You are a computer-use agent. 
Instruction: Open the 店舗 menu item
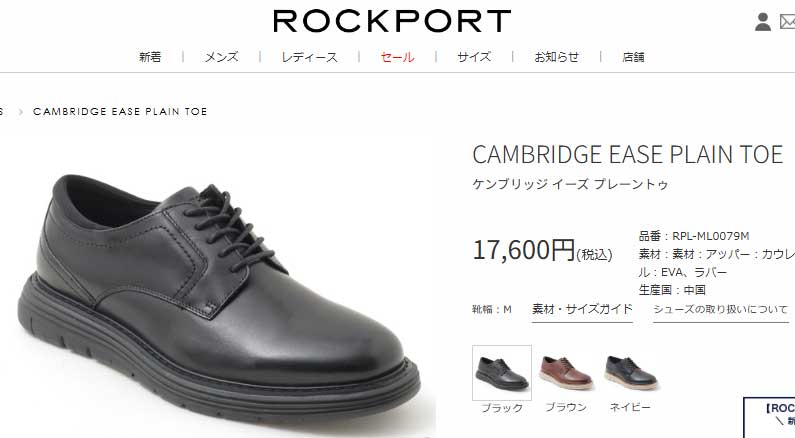tap(633, 57)
